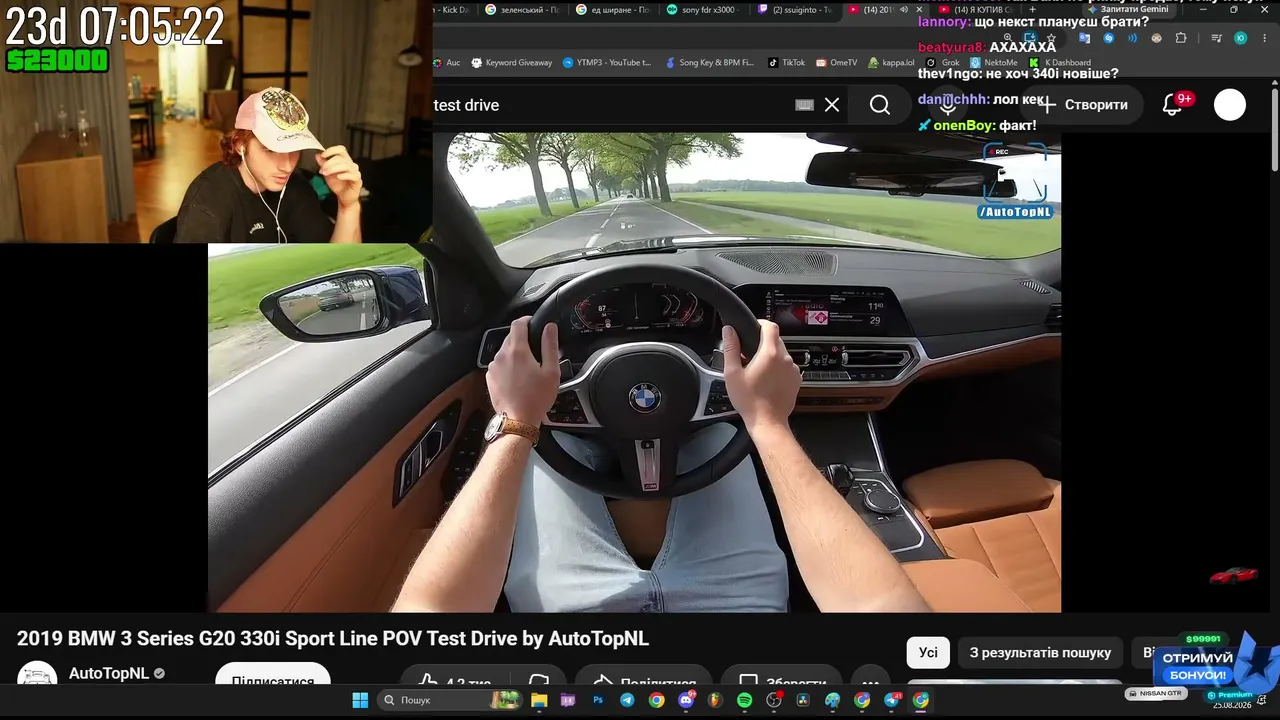
Task: Switch to the зеленський Google tab
Action: [521, 10]
